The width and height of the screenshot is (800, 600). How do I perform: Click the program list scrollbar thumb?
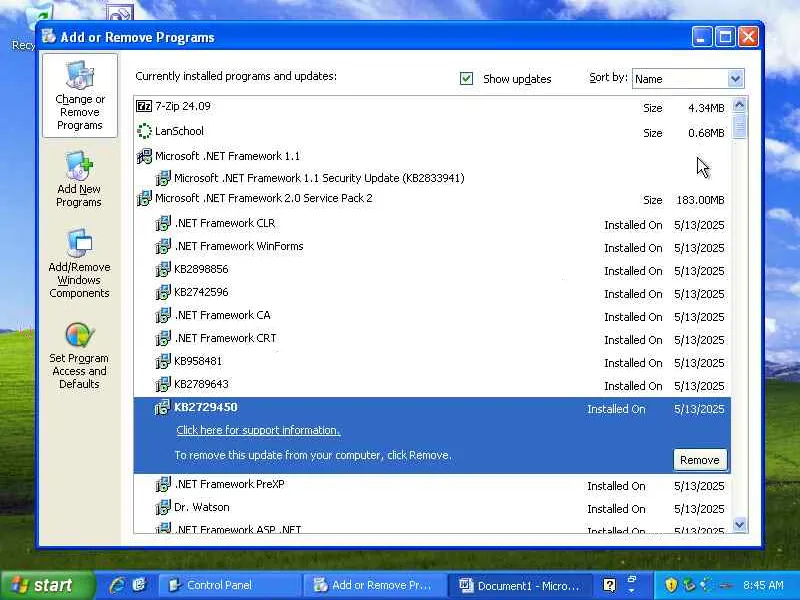739,127
